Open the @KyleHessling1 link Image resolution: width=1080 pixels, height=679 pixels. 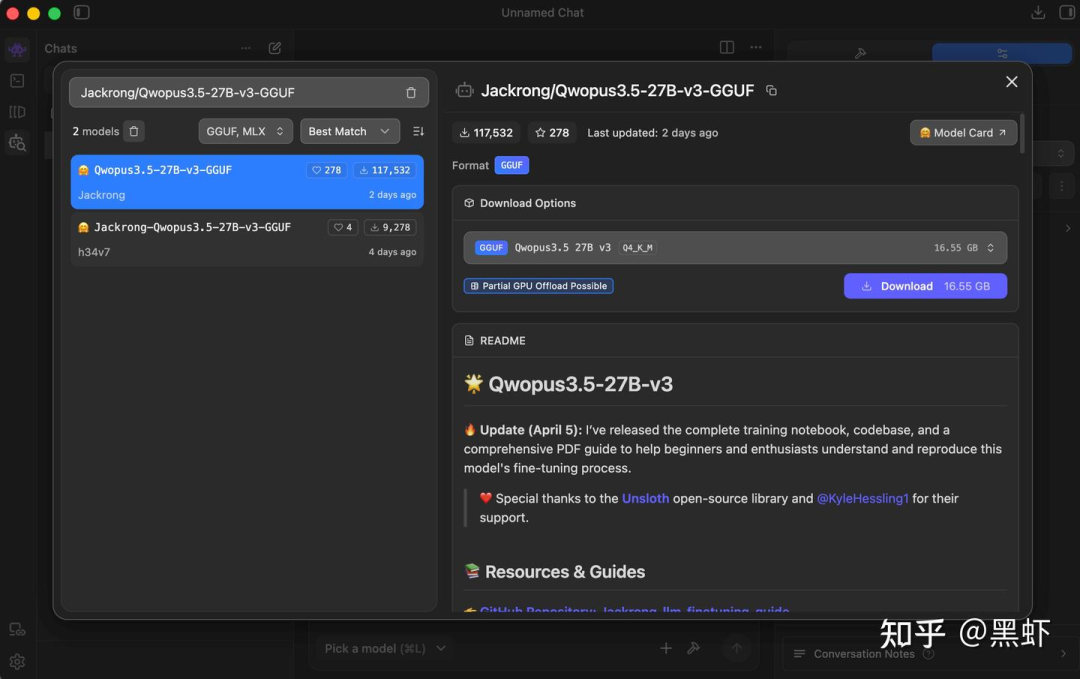[862, 499]
